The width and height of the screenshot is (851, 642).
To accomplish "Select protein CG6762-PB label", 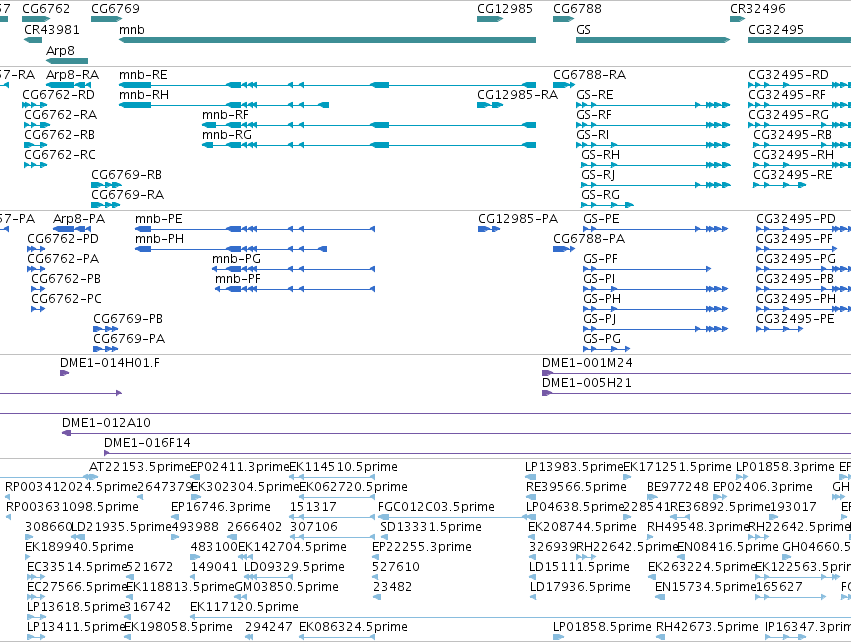I will coord(66,279).
